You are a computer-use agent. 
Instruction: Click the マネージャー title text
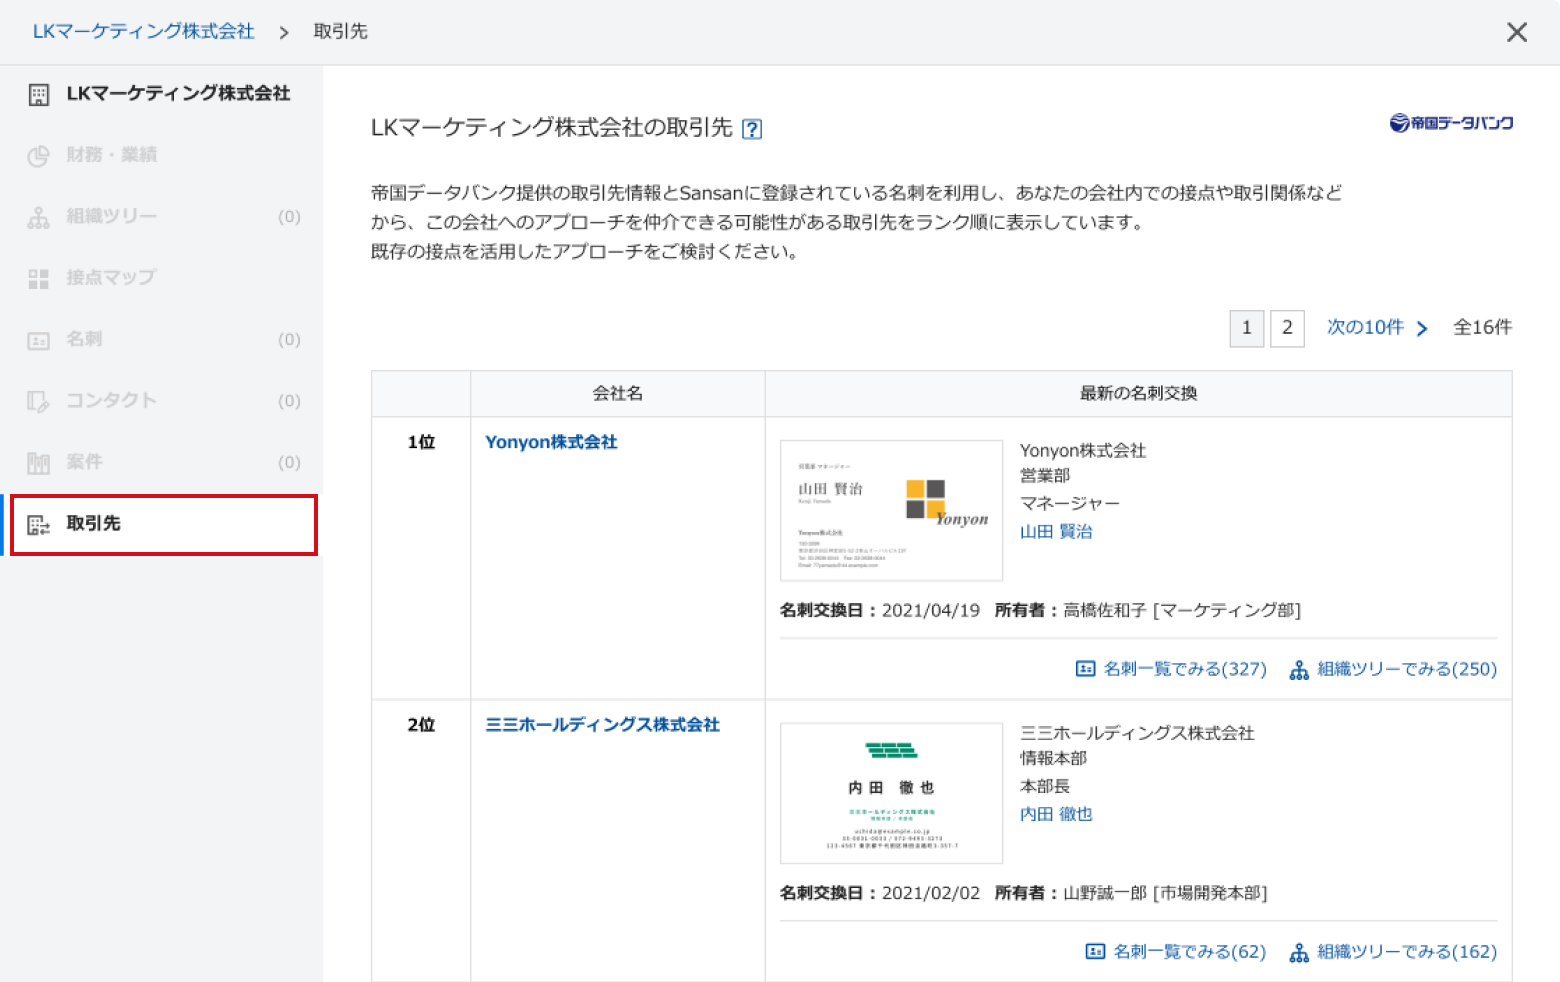tap(1070, 504)
